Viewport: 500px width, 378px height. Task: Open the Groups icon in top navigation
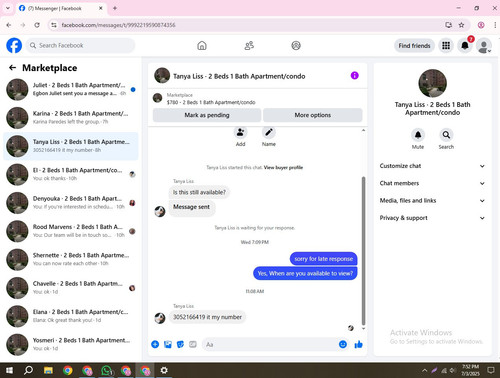(x=296, y=45)
